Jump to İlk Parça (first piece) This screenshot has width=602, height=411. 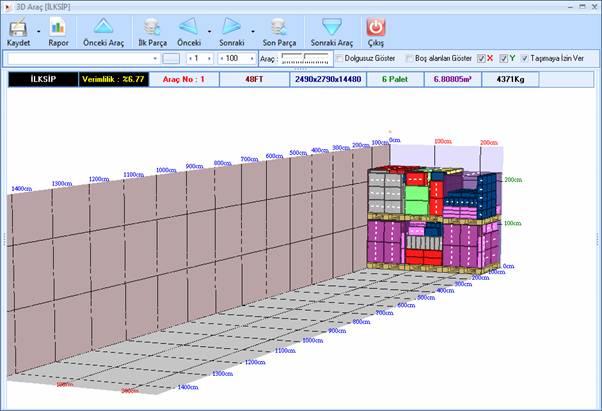pyautogui.click(x=151, y=28)
